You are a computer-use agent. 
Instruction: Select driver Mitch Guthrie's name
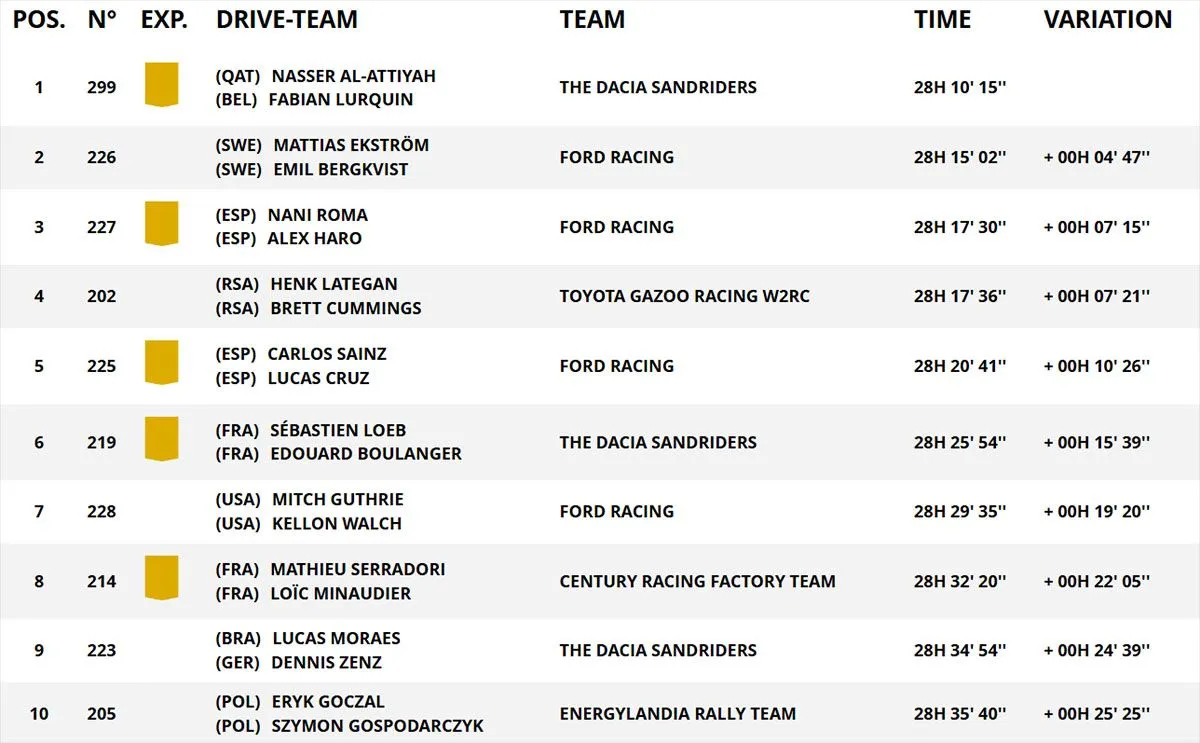click(x=337, y=499)
